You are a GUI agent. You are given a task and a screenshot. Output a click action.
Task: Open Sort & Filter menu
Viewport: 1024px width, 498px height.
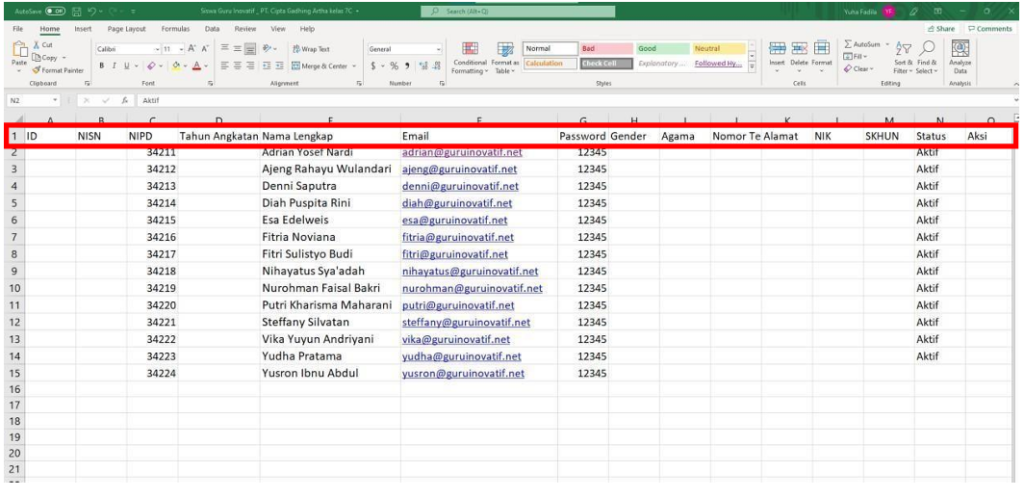click(904, 57)
